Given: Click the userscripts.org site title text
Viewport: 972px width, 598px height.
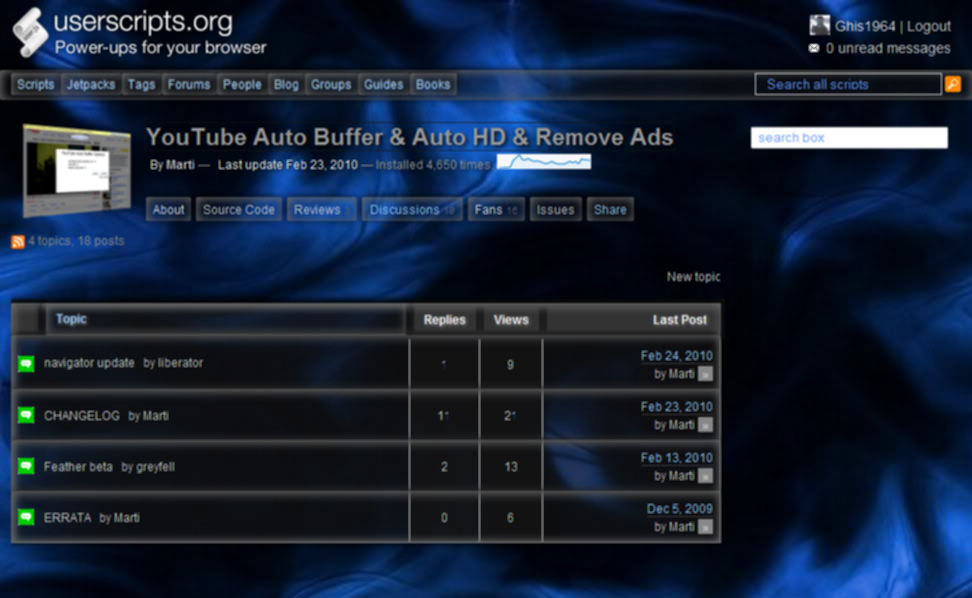Looking at the screenshot, I should (143, 22).
